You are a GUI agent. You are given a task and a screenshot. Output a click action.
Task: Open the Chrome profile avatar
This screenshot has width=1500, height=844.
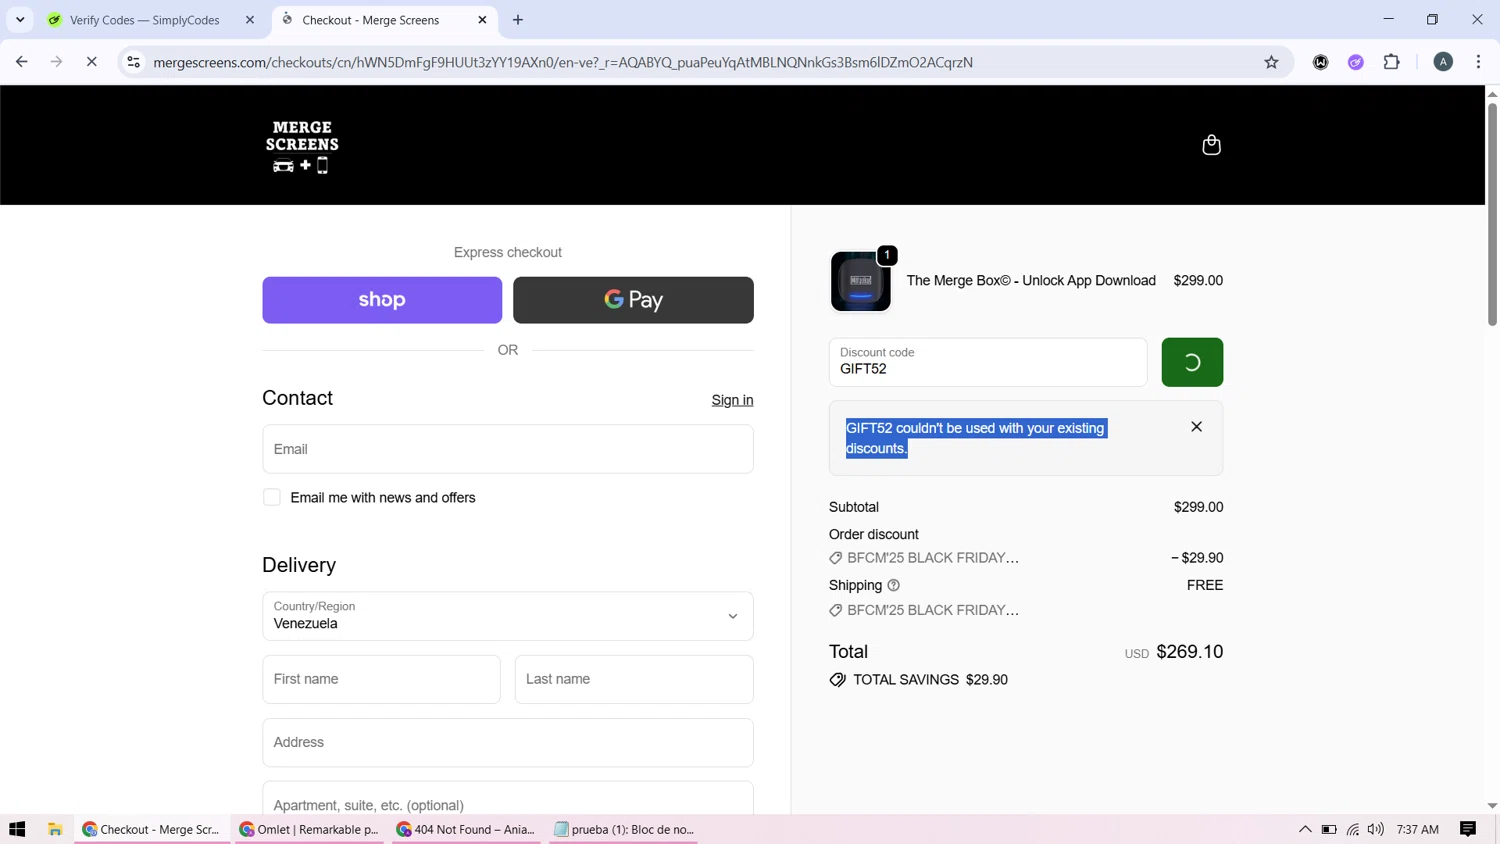pyautogui.click(x=1443, y=62)
